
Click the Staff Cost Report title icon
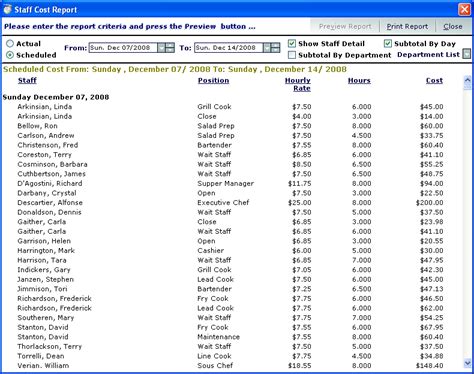click(x=7, y=9)
